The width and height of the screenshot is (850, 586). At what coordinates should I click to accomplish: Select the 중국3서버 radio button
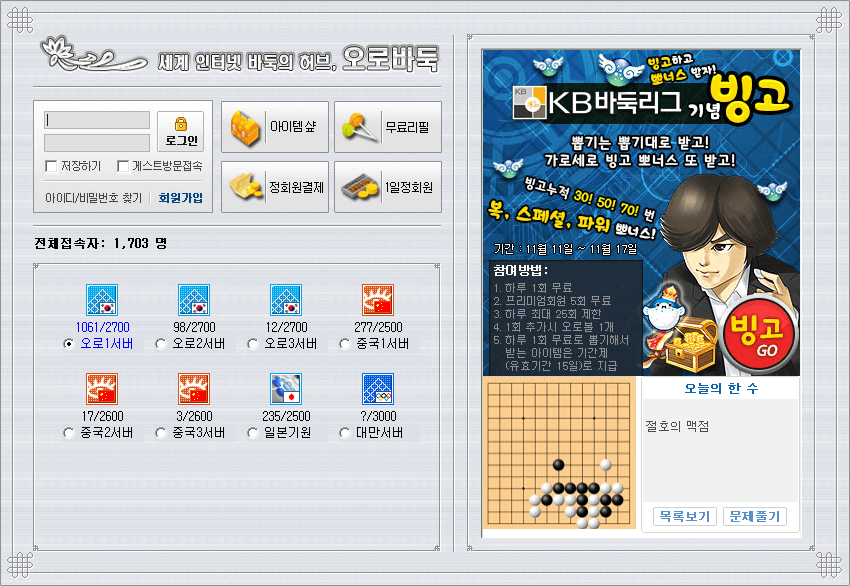point(160,433)
